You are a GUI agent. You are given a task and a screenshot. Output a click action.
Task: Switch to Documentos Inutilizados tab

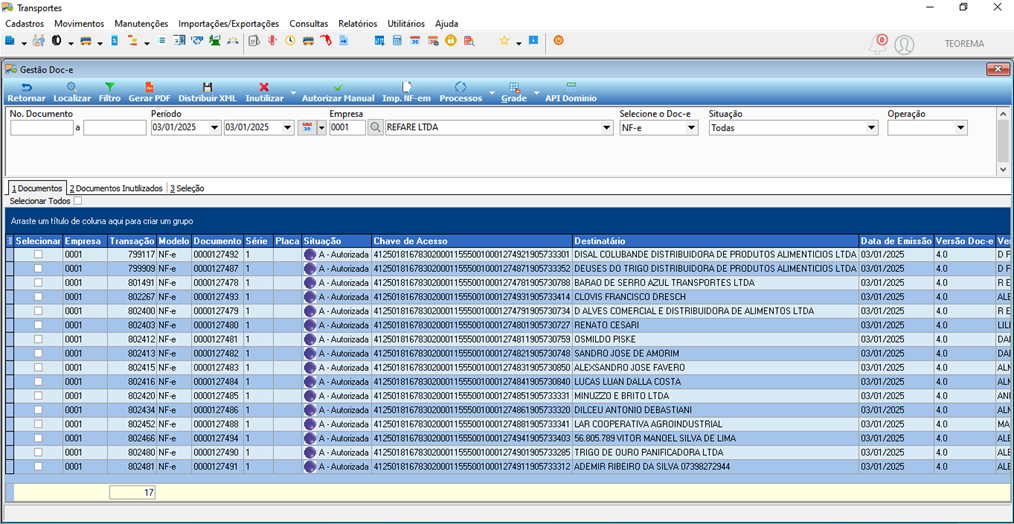pyautogui.click(x=116, y=188)
